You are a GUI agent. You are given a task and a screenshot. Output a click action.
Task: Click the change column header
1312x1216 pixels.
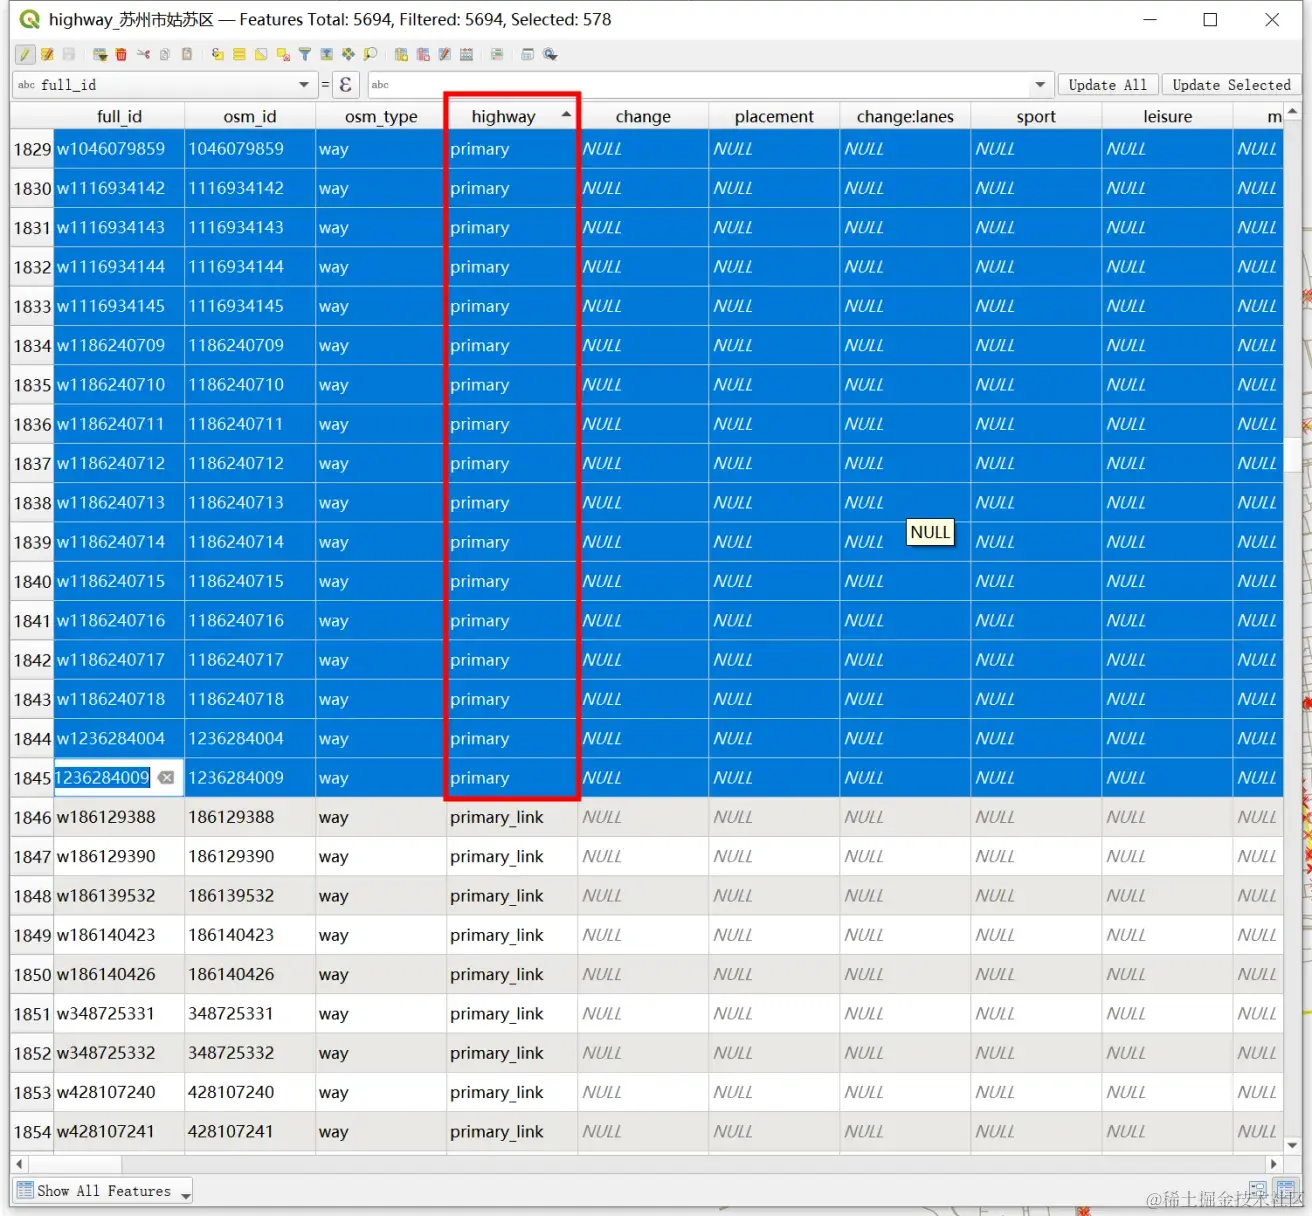tap(643, 116)
